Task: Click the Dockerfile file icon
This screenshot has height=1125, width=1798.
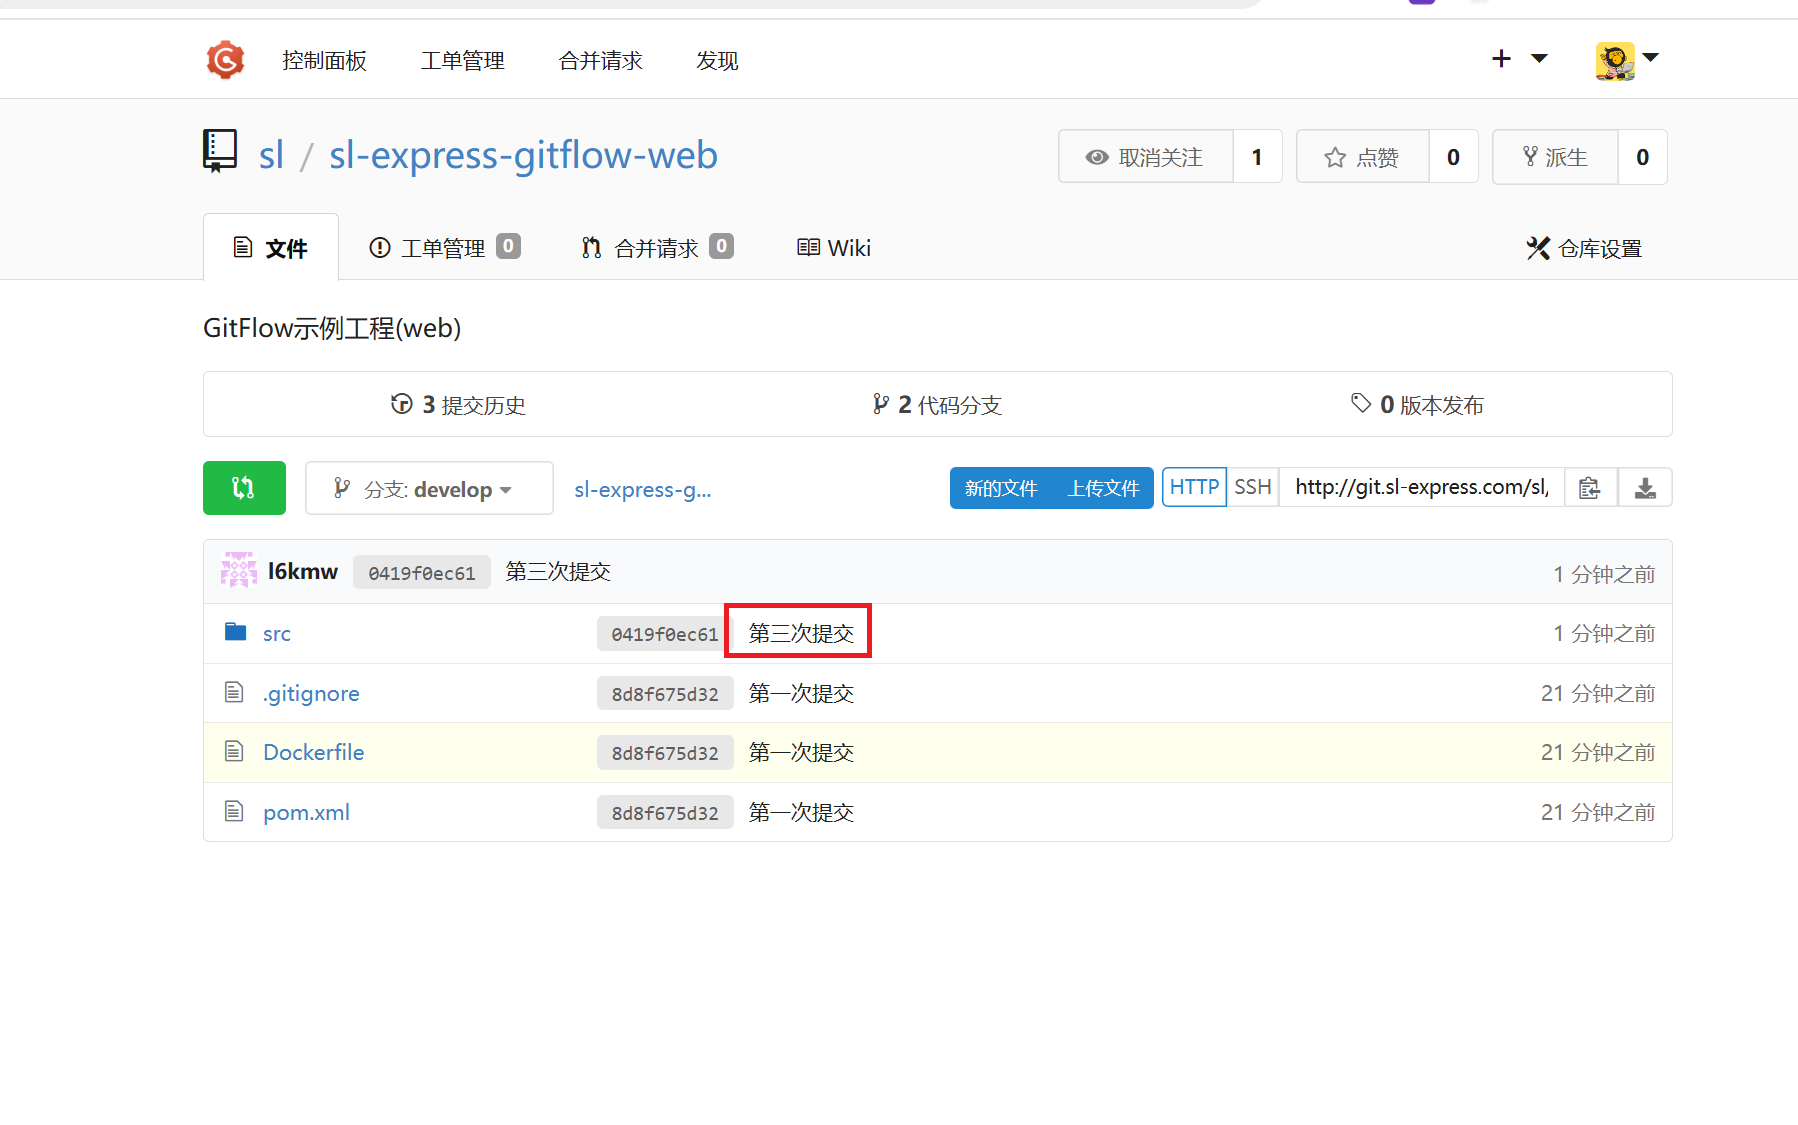Action: click(x=234, y=751)
